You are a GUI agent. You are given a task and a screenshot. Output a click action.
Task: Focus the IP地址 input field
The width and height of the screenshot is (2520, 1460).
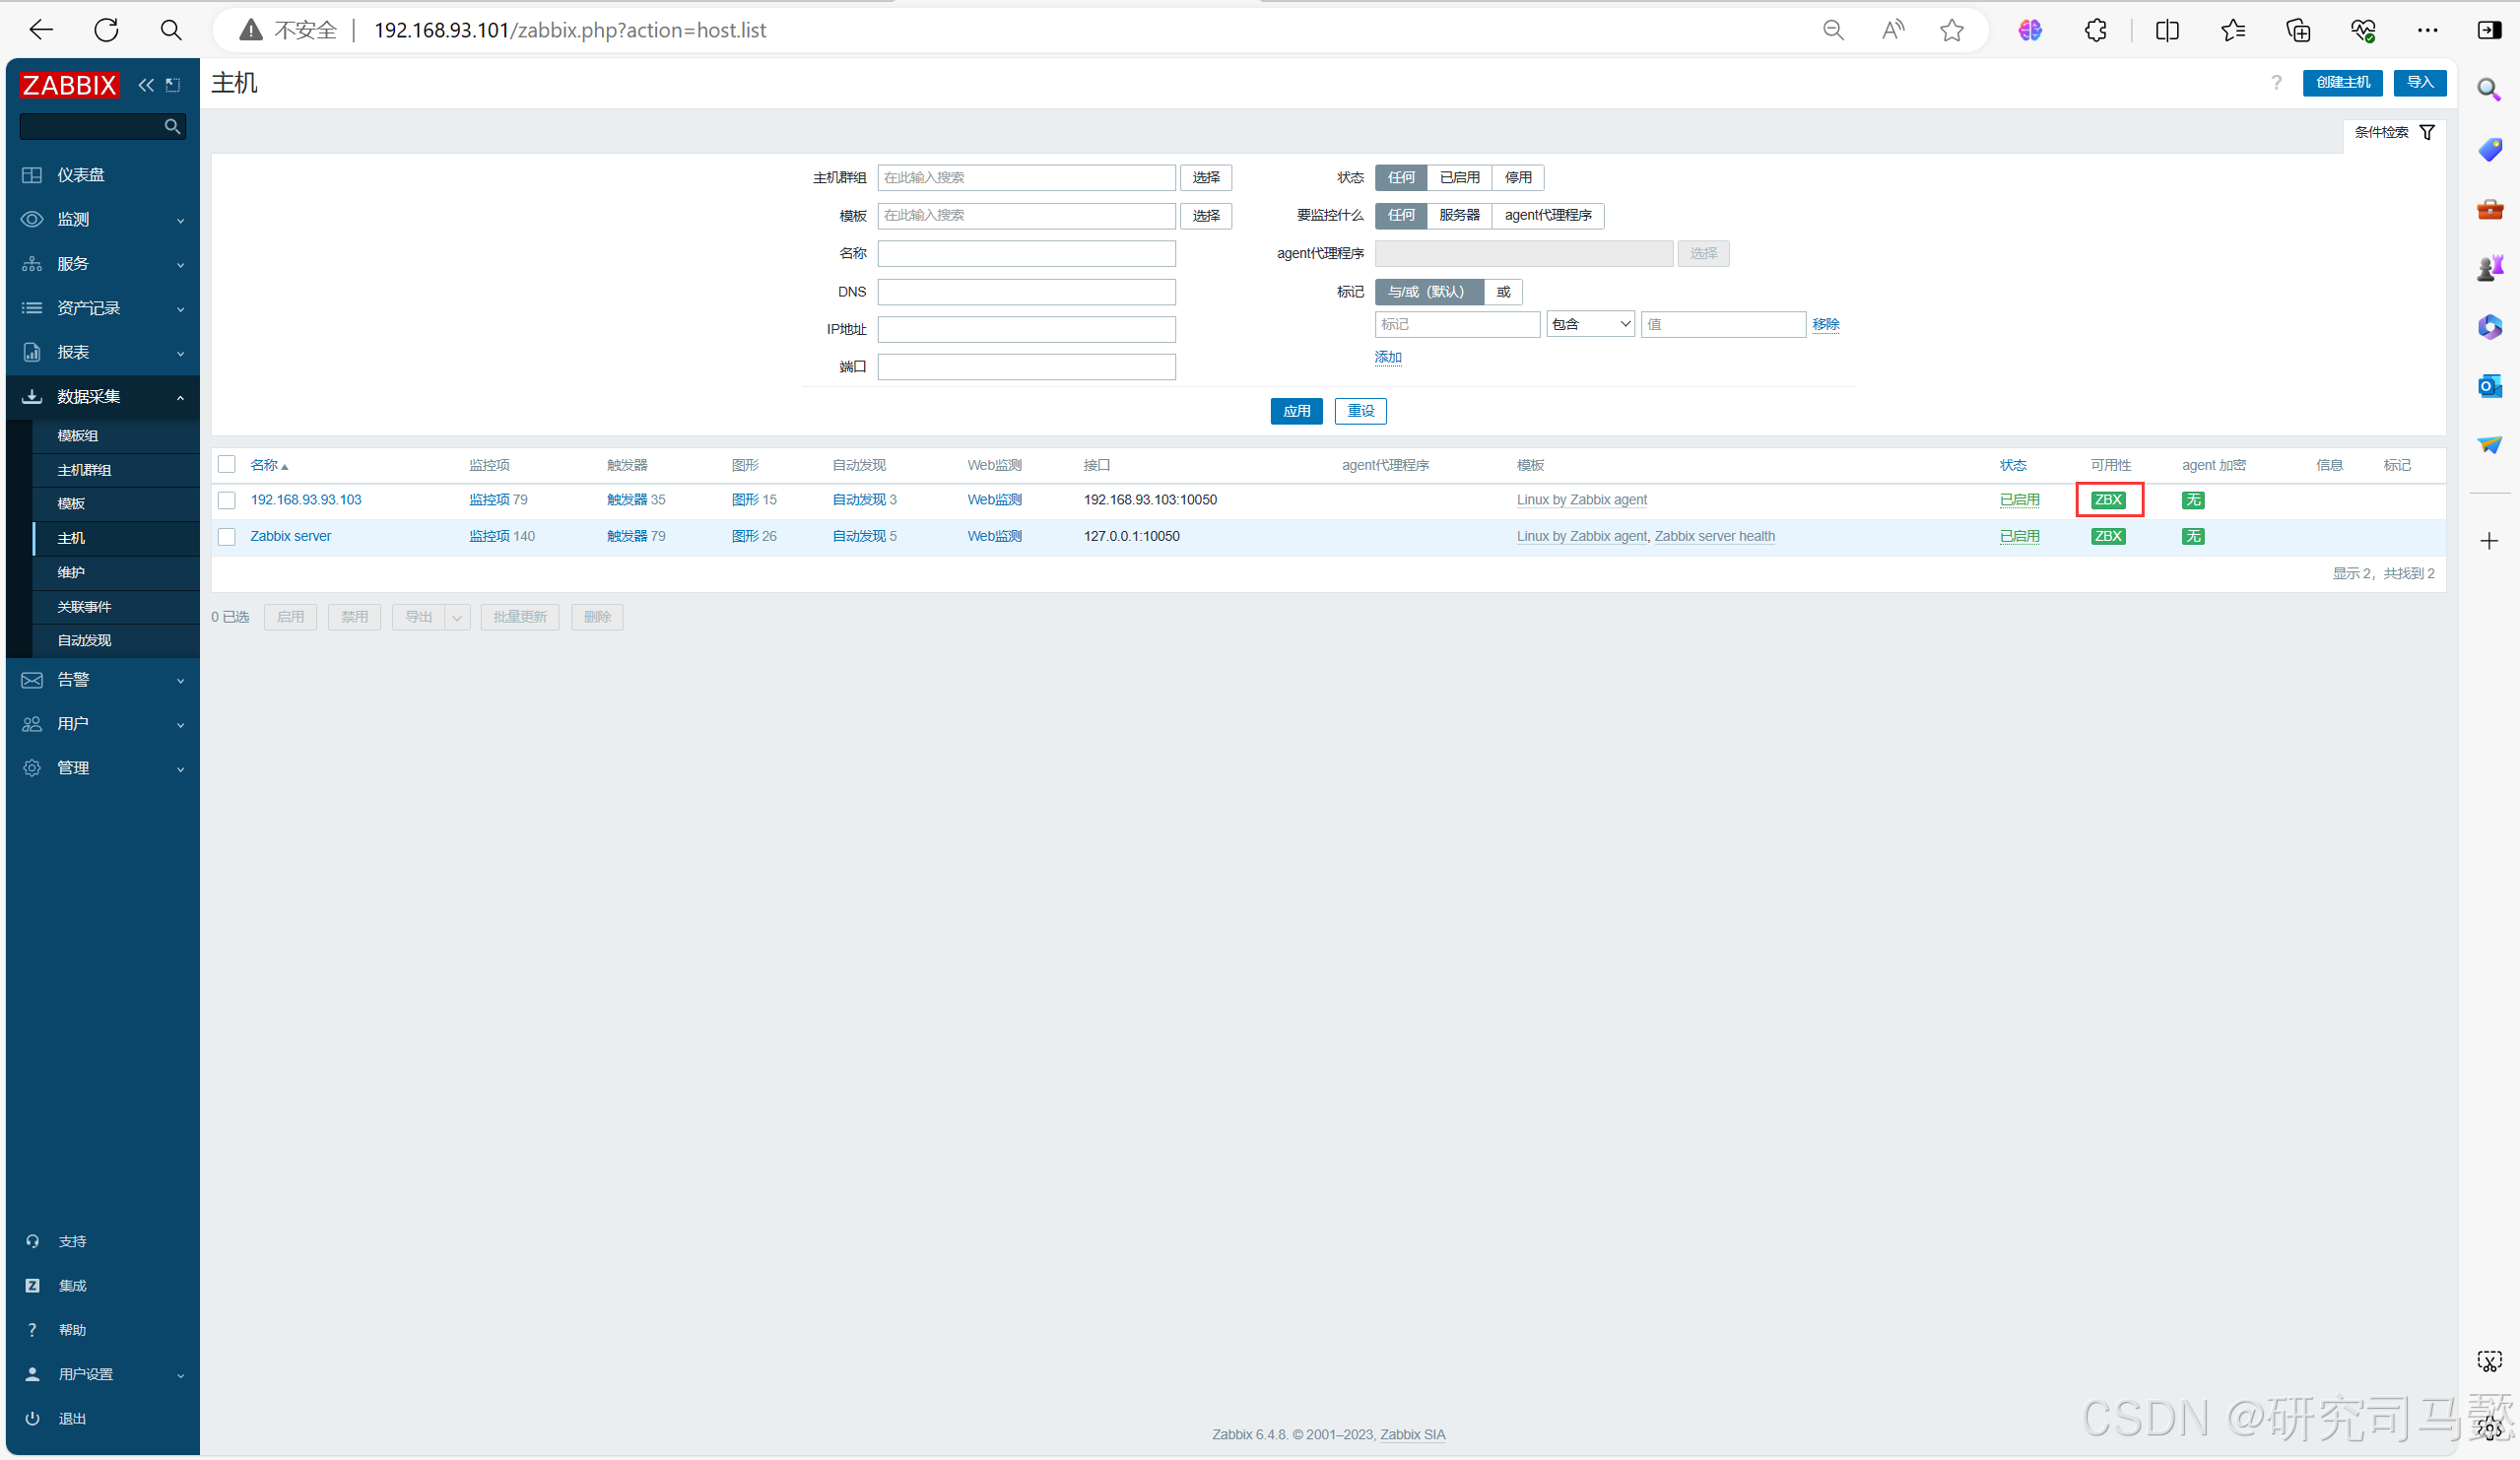point(1026,329)
